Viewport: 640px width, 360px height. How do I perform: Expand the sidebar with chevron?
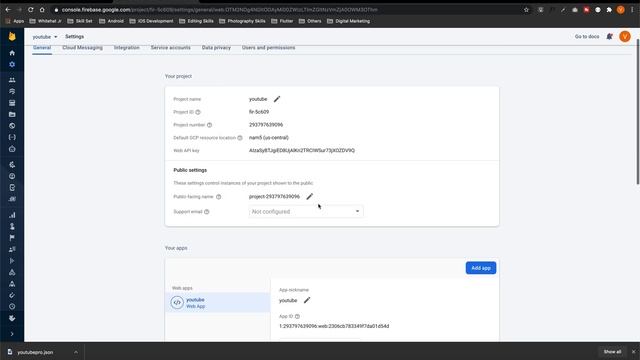(x=12, y=334)
